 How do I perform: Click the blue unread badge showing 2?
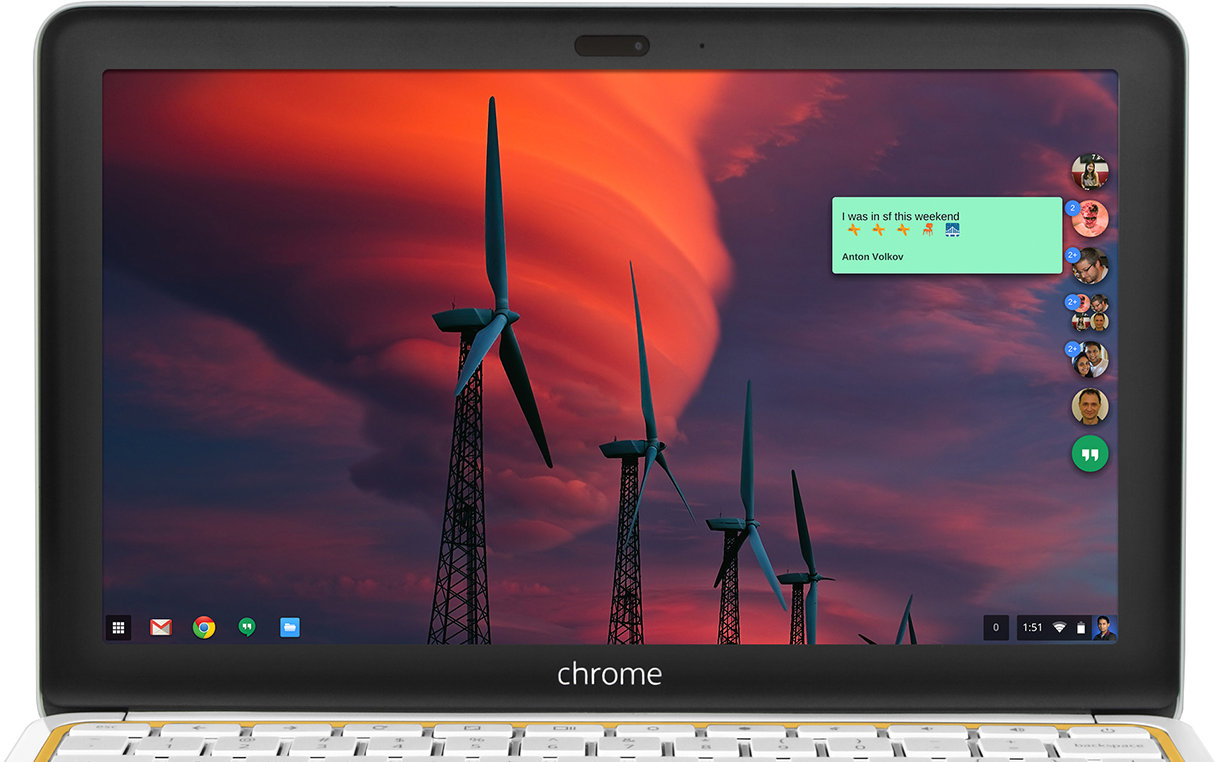point(1072,208)
